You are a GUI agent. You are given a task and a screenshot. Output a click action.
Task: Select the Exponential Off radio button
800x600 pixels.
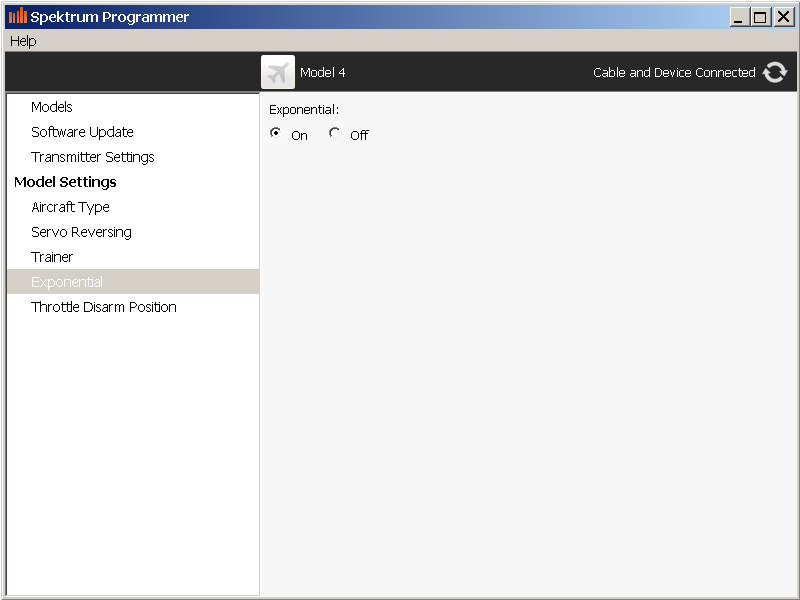pos(334,133)
